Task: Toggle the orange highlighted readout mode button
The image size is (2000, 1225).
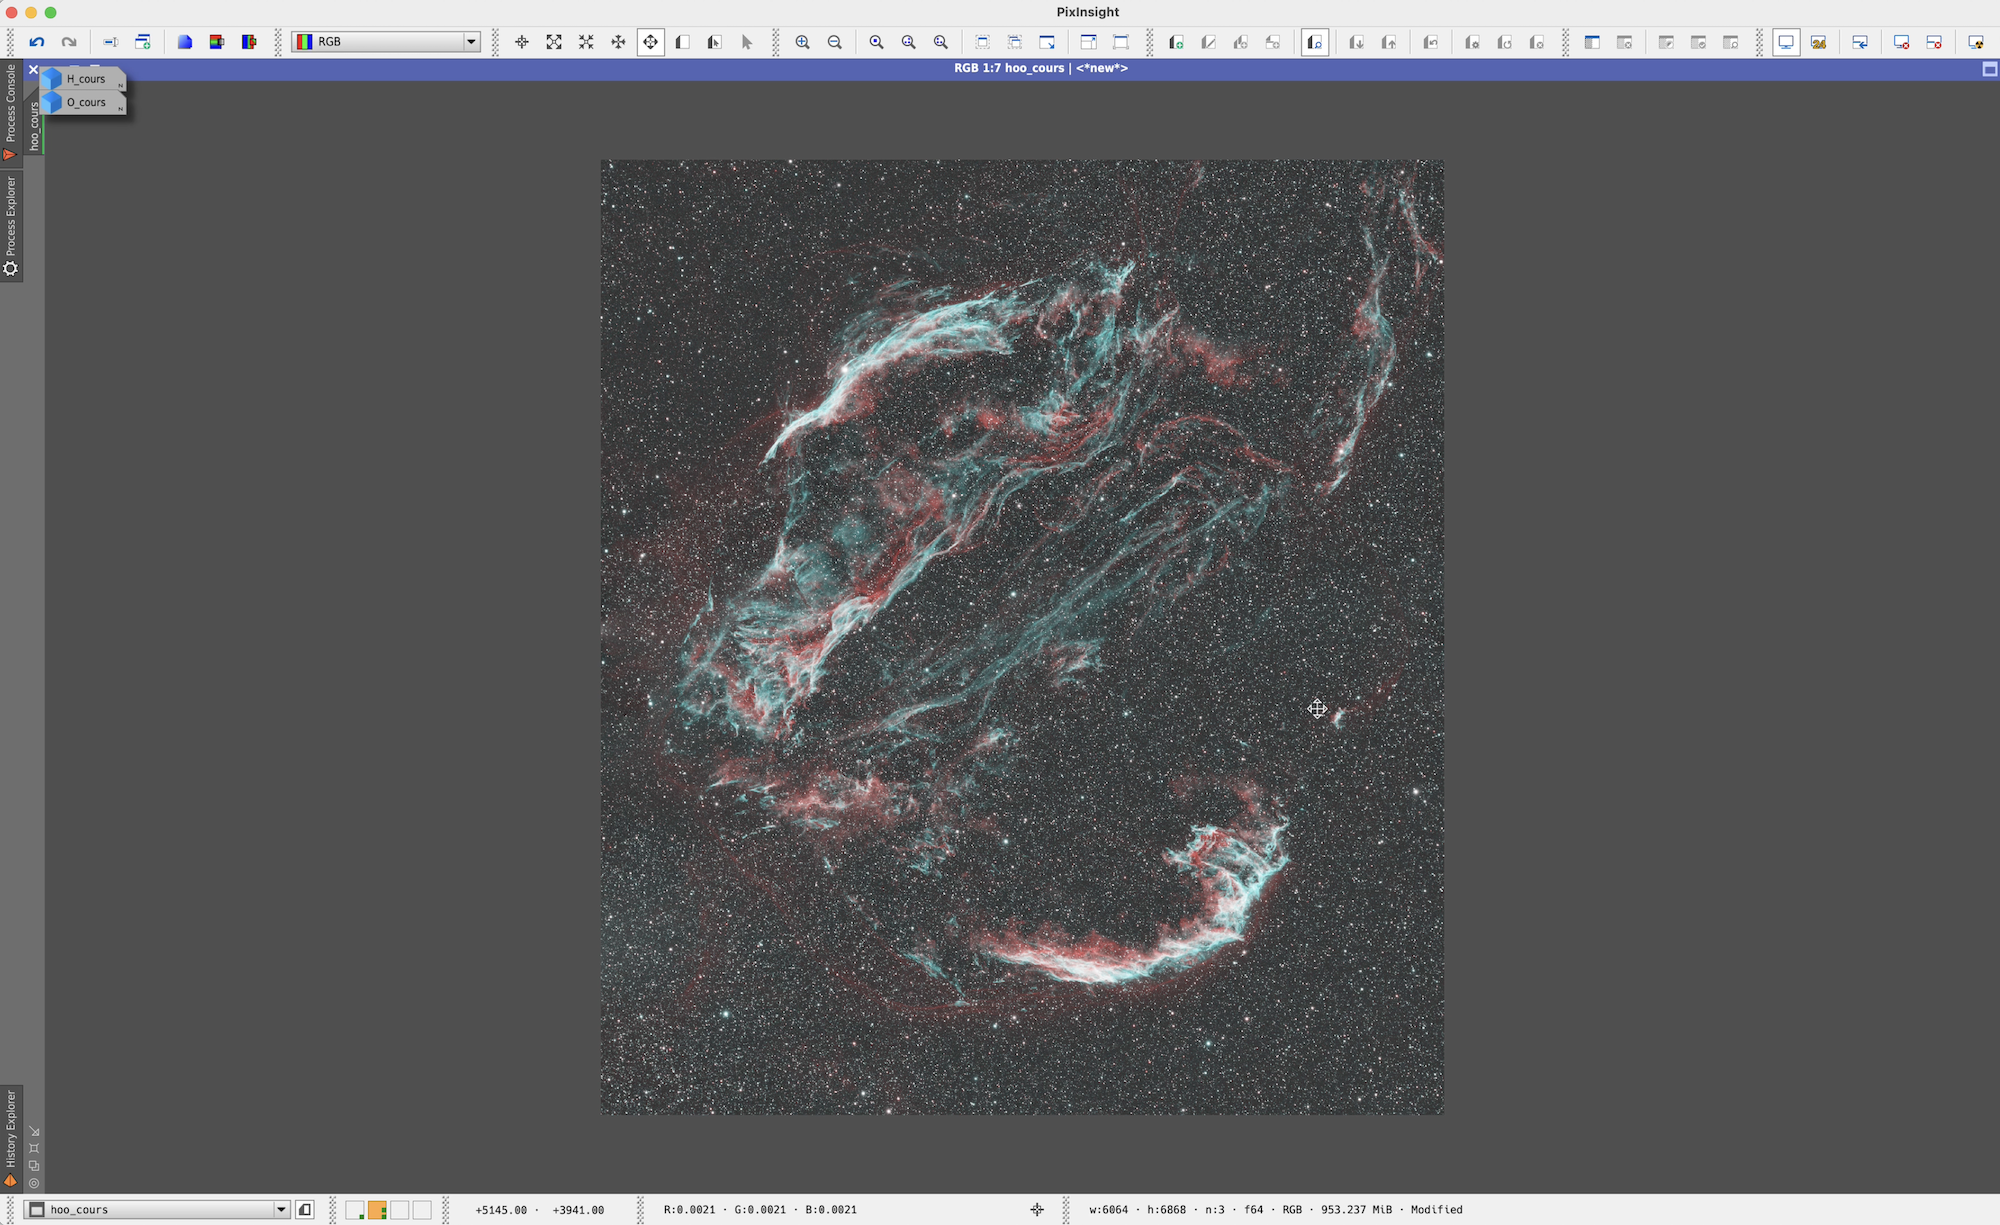Action: point(377,1210)
